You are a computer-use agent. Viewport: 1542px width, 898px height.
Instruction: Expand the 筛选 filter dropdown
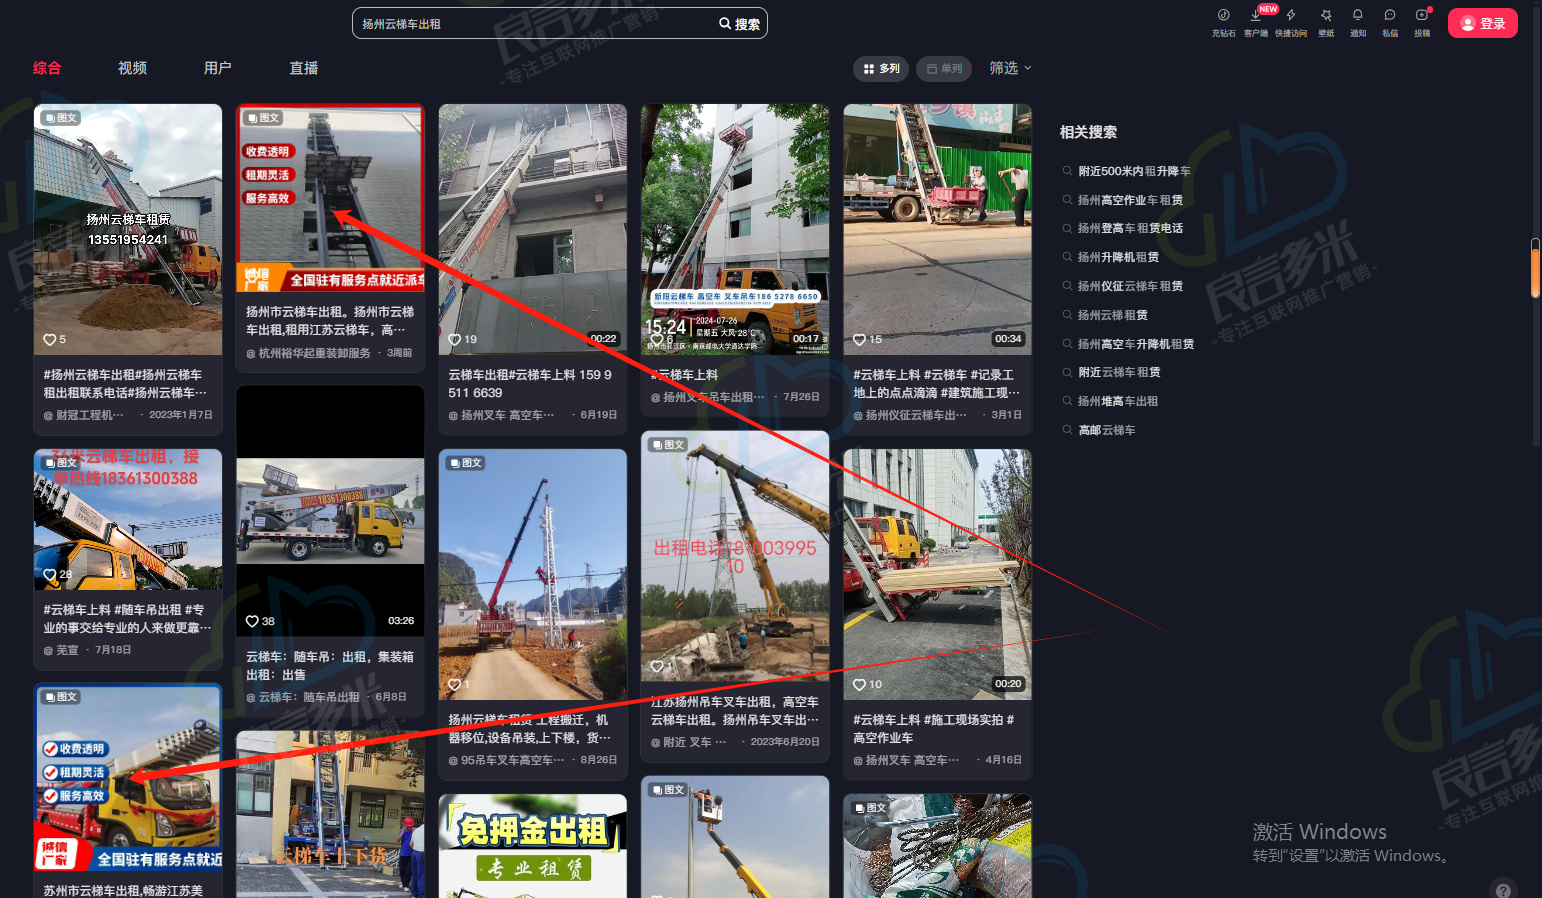1010,68
